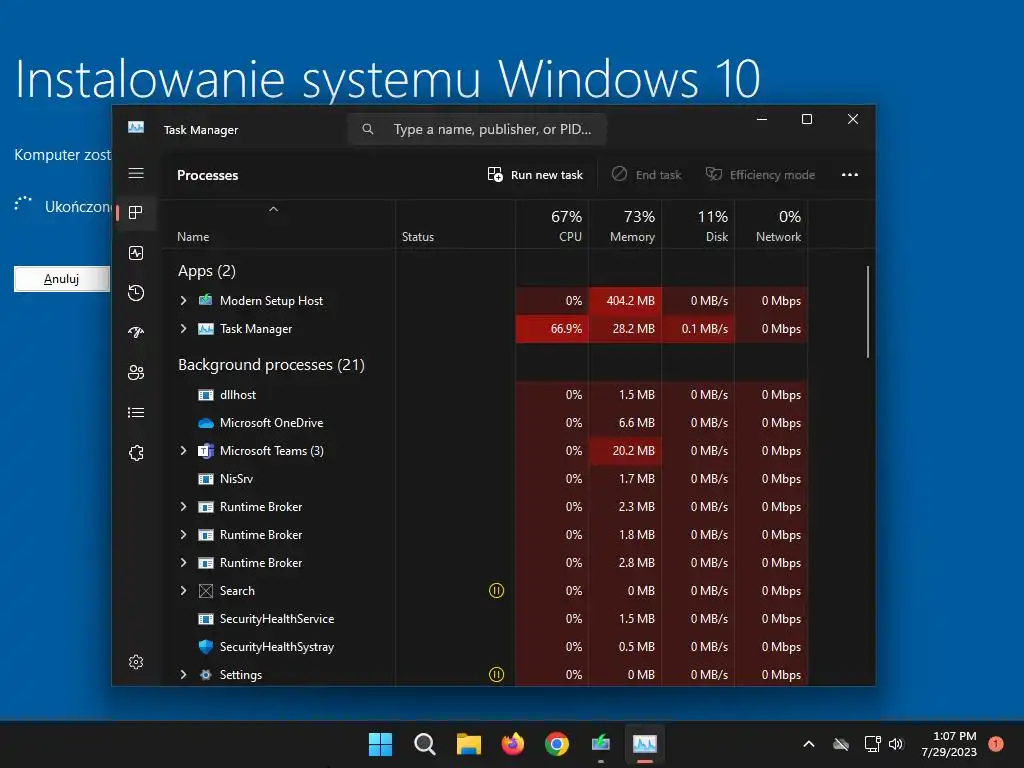
Task: Click the Modern Setup Host process icon
Action: pyautogui.click(x=206, y=300)
